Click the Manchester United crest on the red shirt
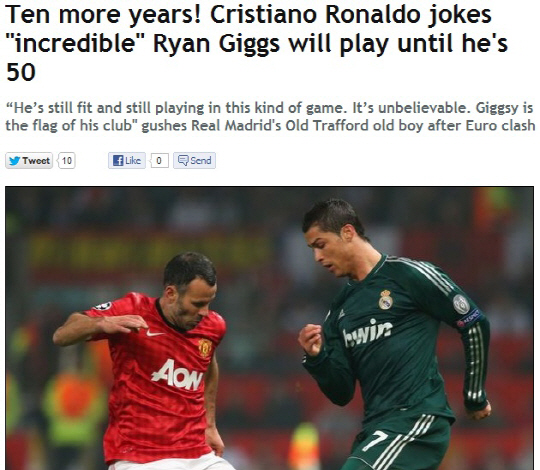 click(205, 347)
